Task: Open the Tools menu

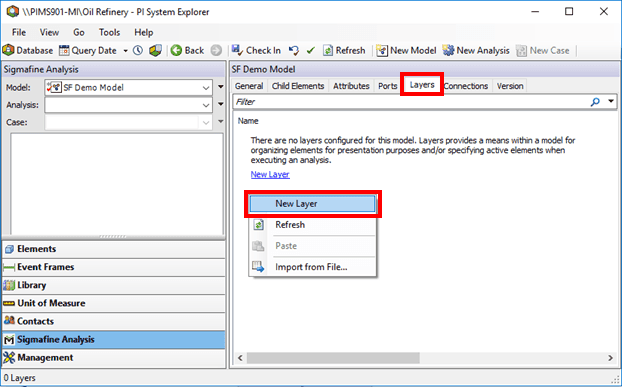Action: [109, 32]
